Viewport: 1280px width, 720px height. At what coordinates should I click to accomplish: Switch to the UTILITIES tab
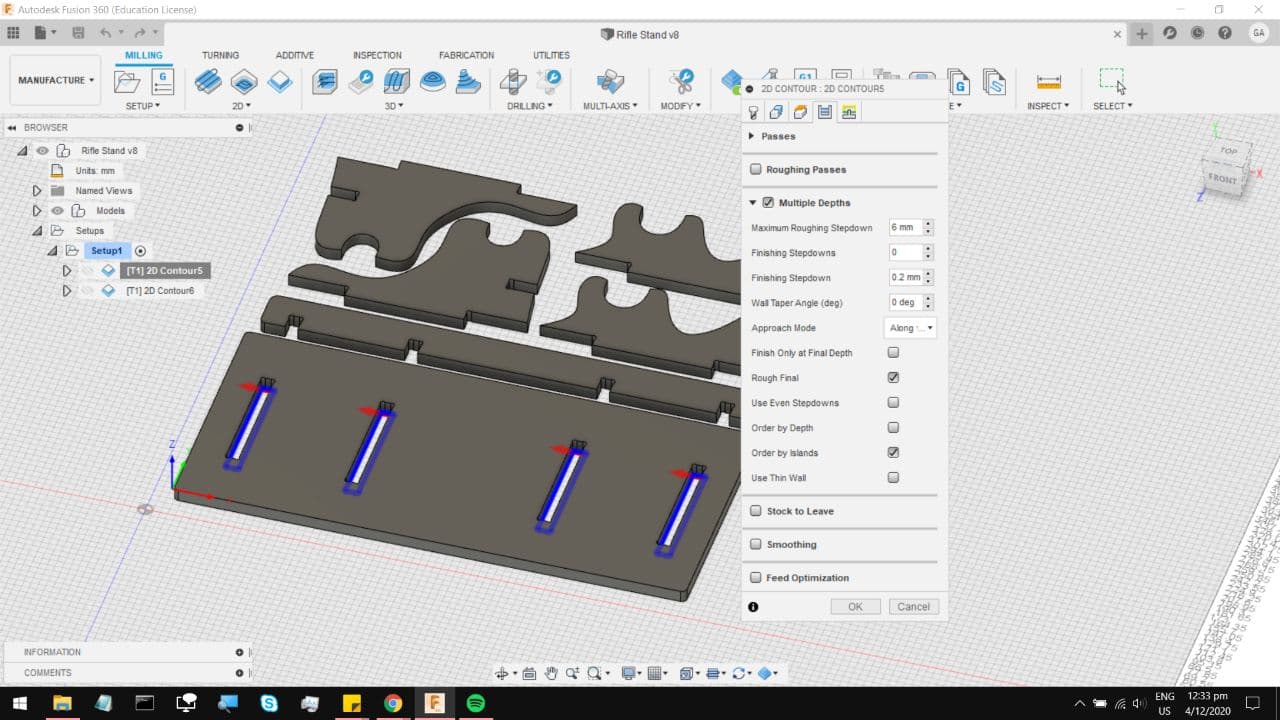(551, 55)
